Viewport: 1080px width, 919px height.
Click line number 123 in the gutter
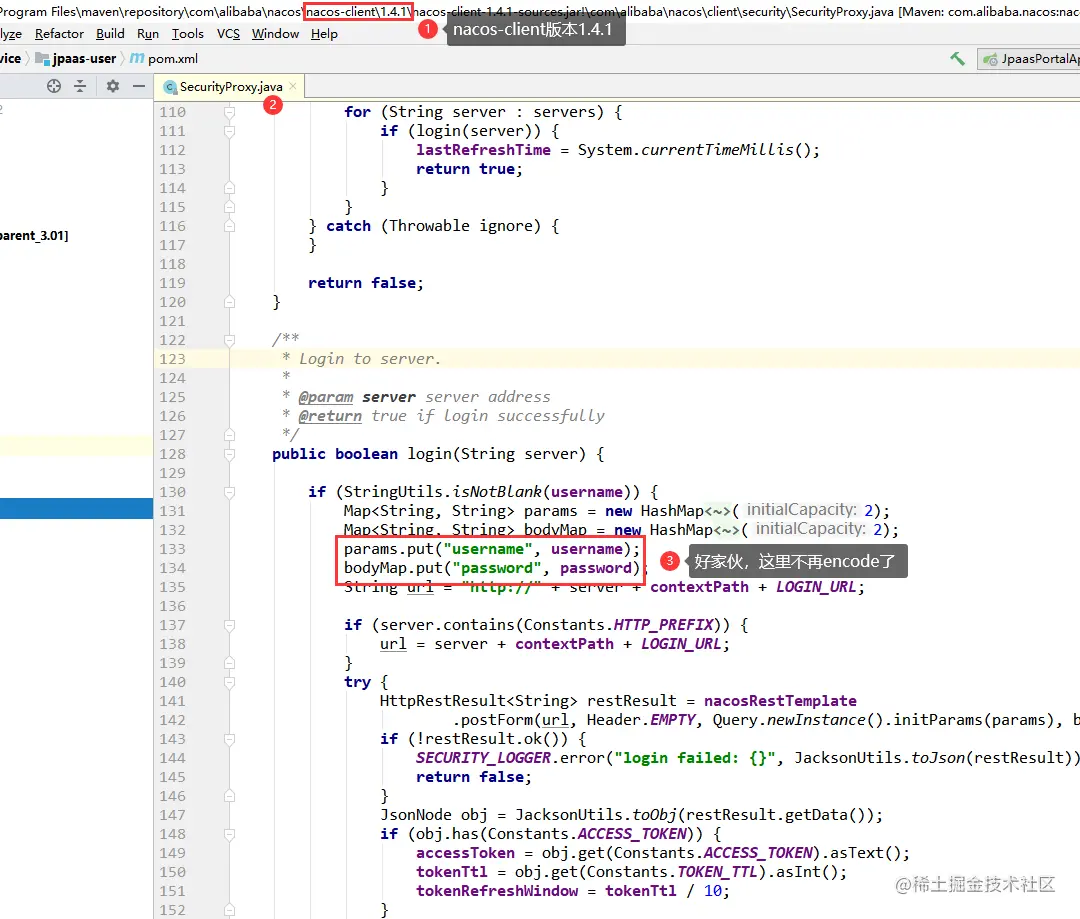click(x=172, y=359)
